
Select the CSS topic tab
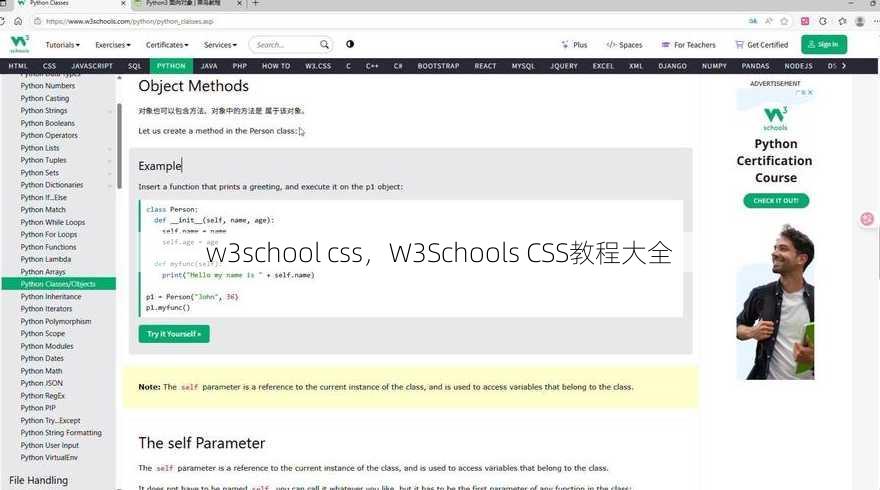point(49,66)
